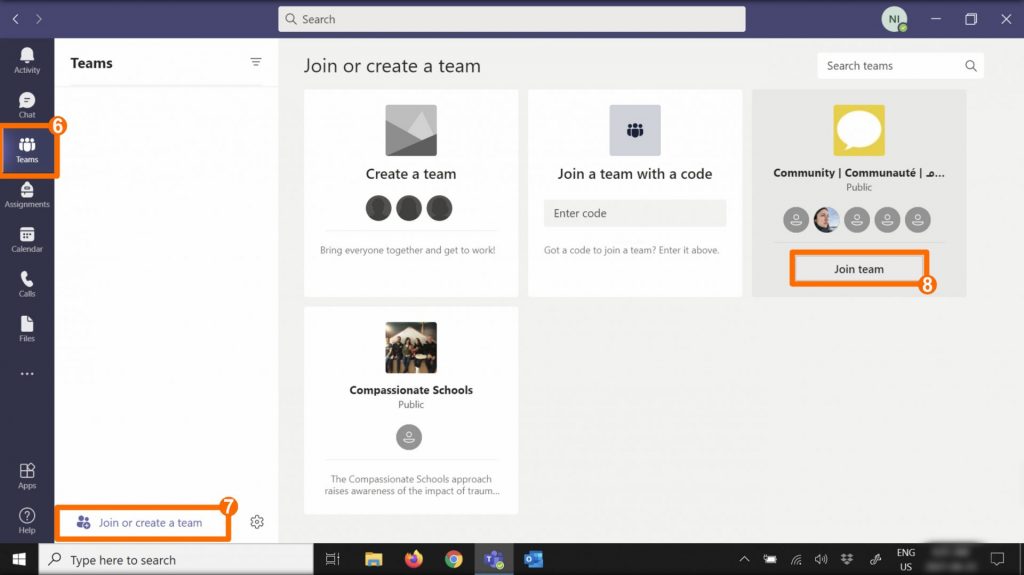Click the member avatar under Compassionate Schools
The height and width of the screenshot is (575, 1024).
[409, 437]
